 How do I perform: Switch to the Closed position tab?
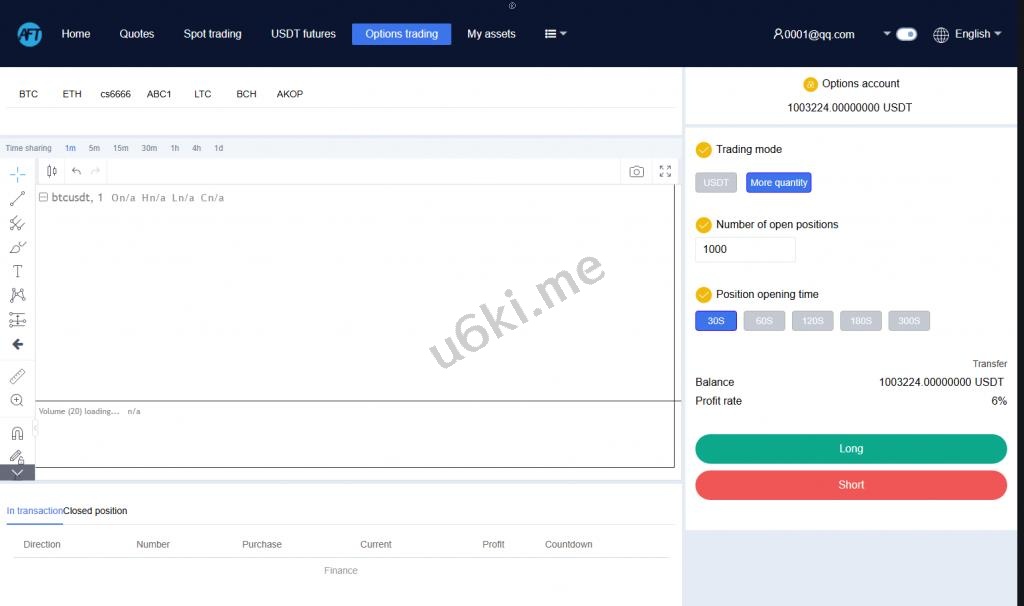click(96, 511)
